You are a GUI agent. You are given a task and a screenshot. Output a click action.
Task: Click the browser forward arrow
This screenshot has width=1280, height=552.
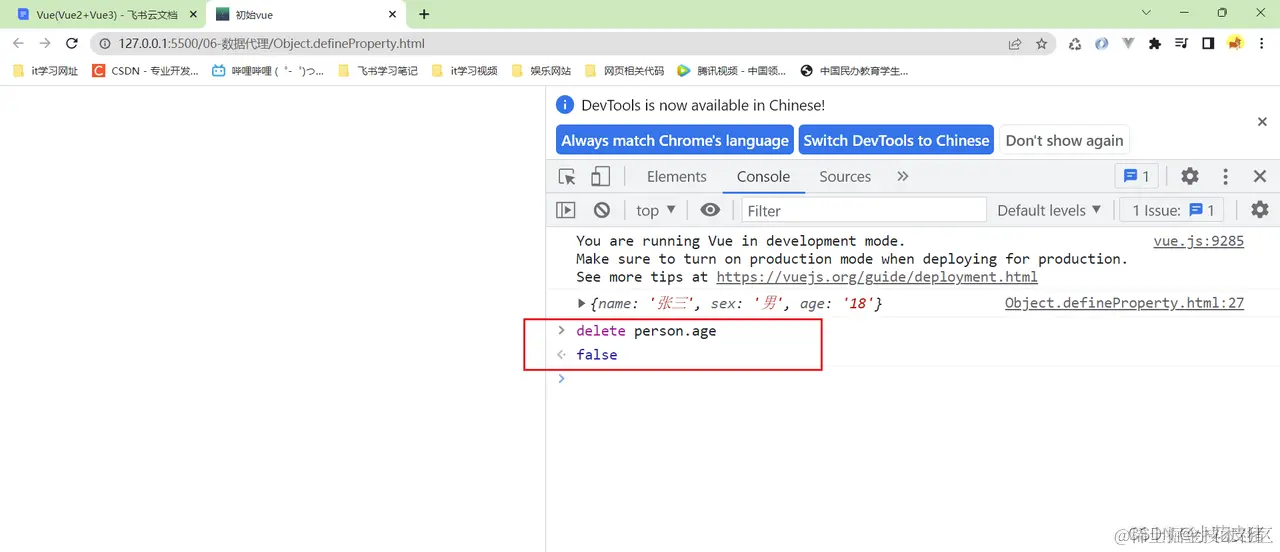45,44
